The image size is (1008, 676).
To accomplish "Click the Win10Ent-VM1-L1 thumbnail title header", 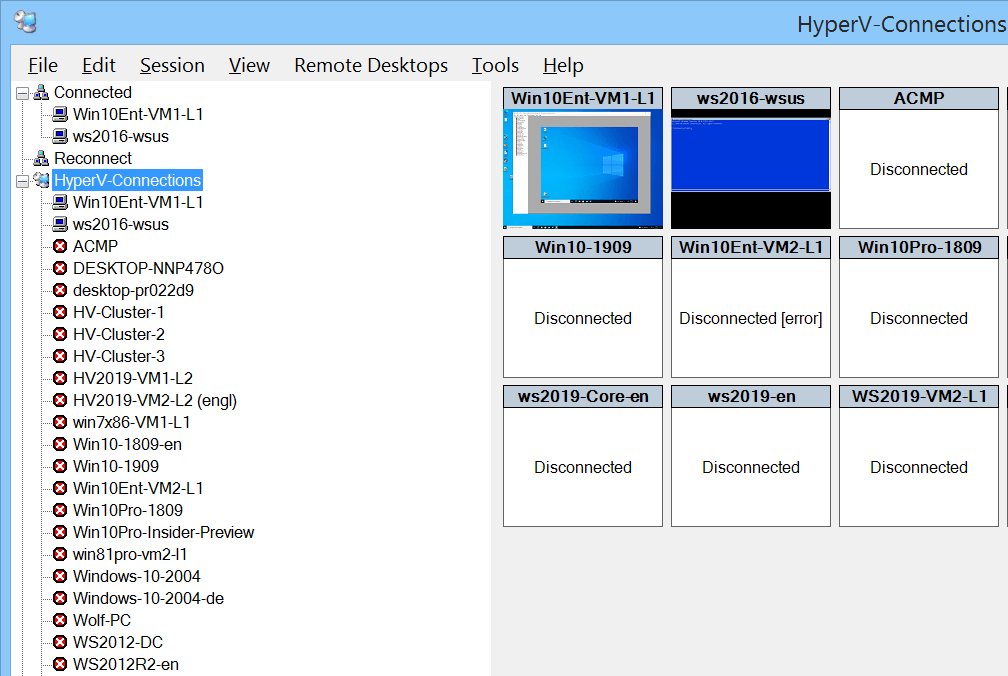I will click(583, 98).
